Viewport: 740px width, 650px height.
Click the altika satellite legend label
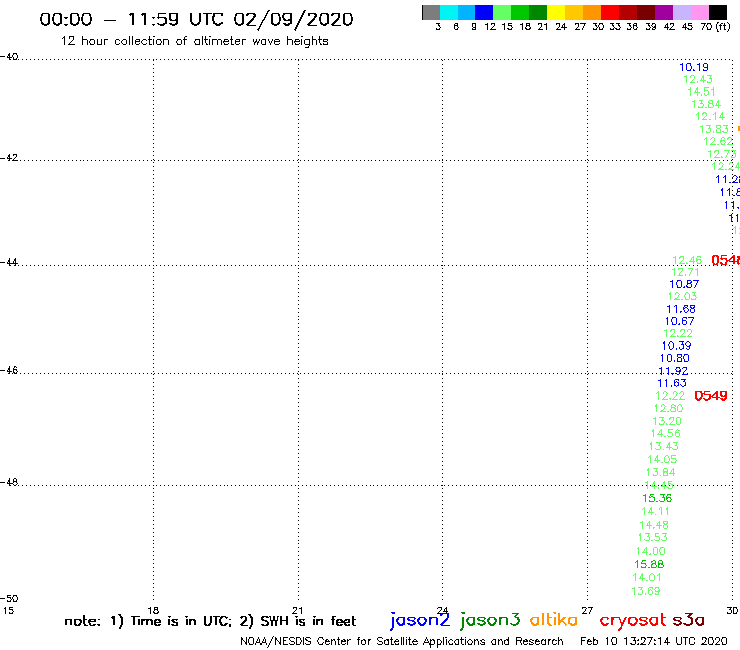click(x=554, y=620)
